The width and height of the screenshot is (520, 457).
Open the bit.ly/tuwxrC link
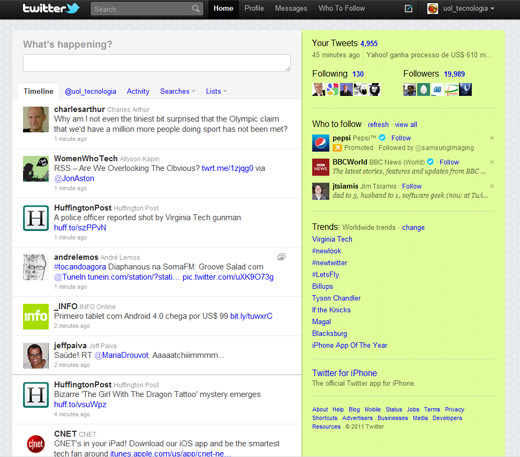pos(251,316)
